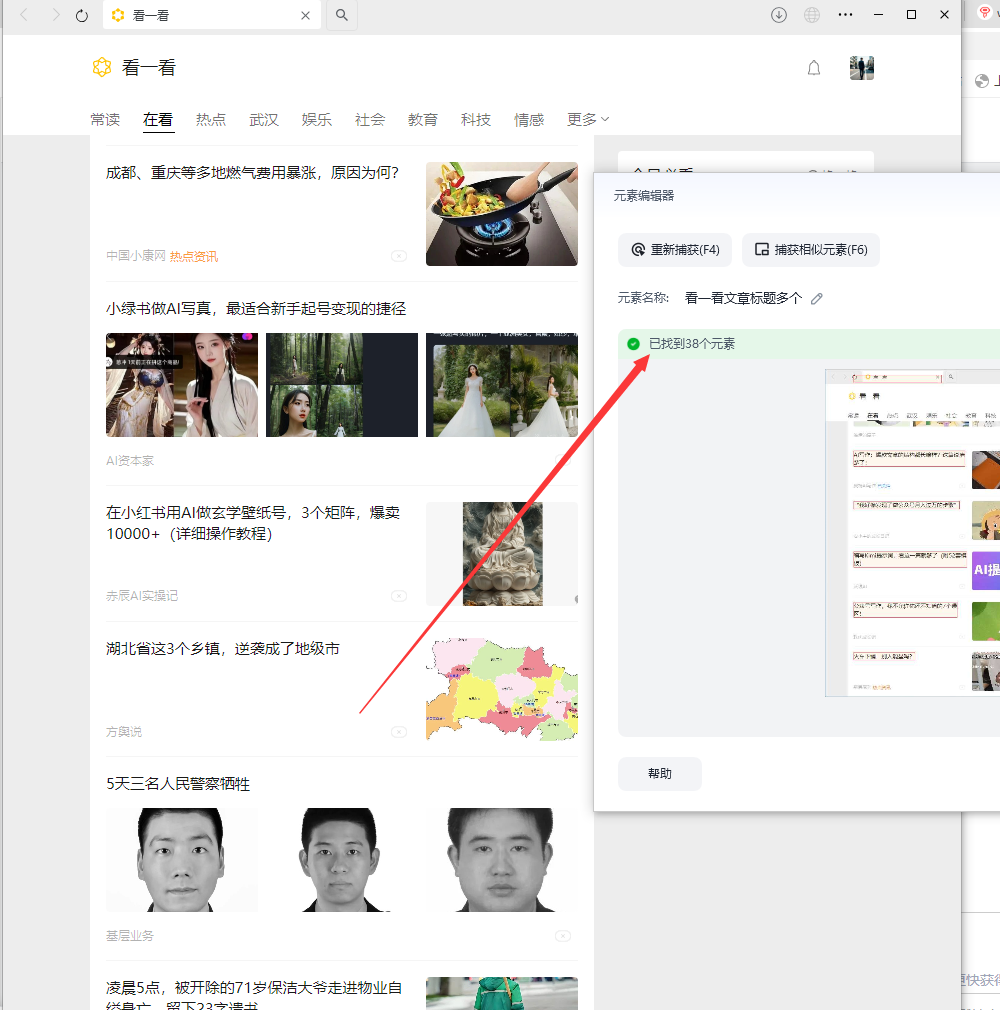Switch to the 热点 tab
1000x1010 pixels.
(x=210, y=120)
